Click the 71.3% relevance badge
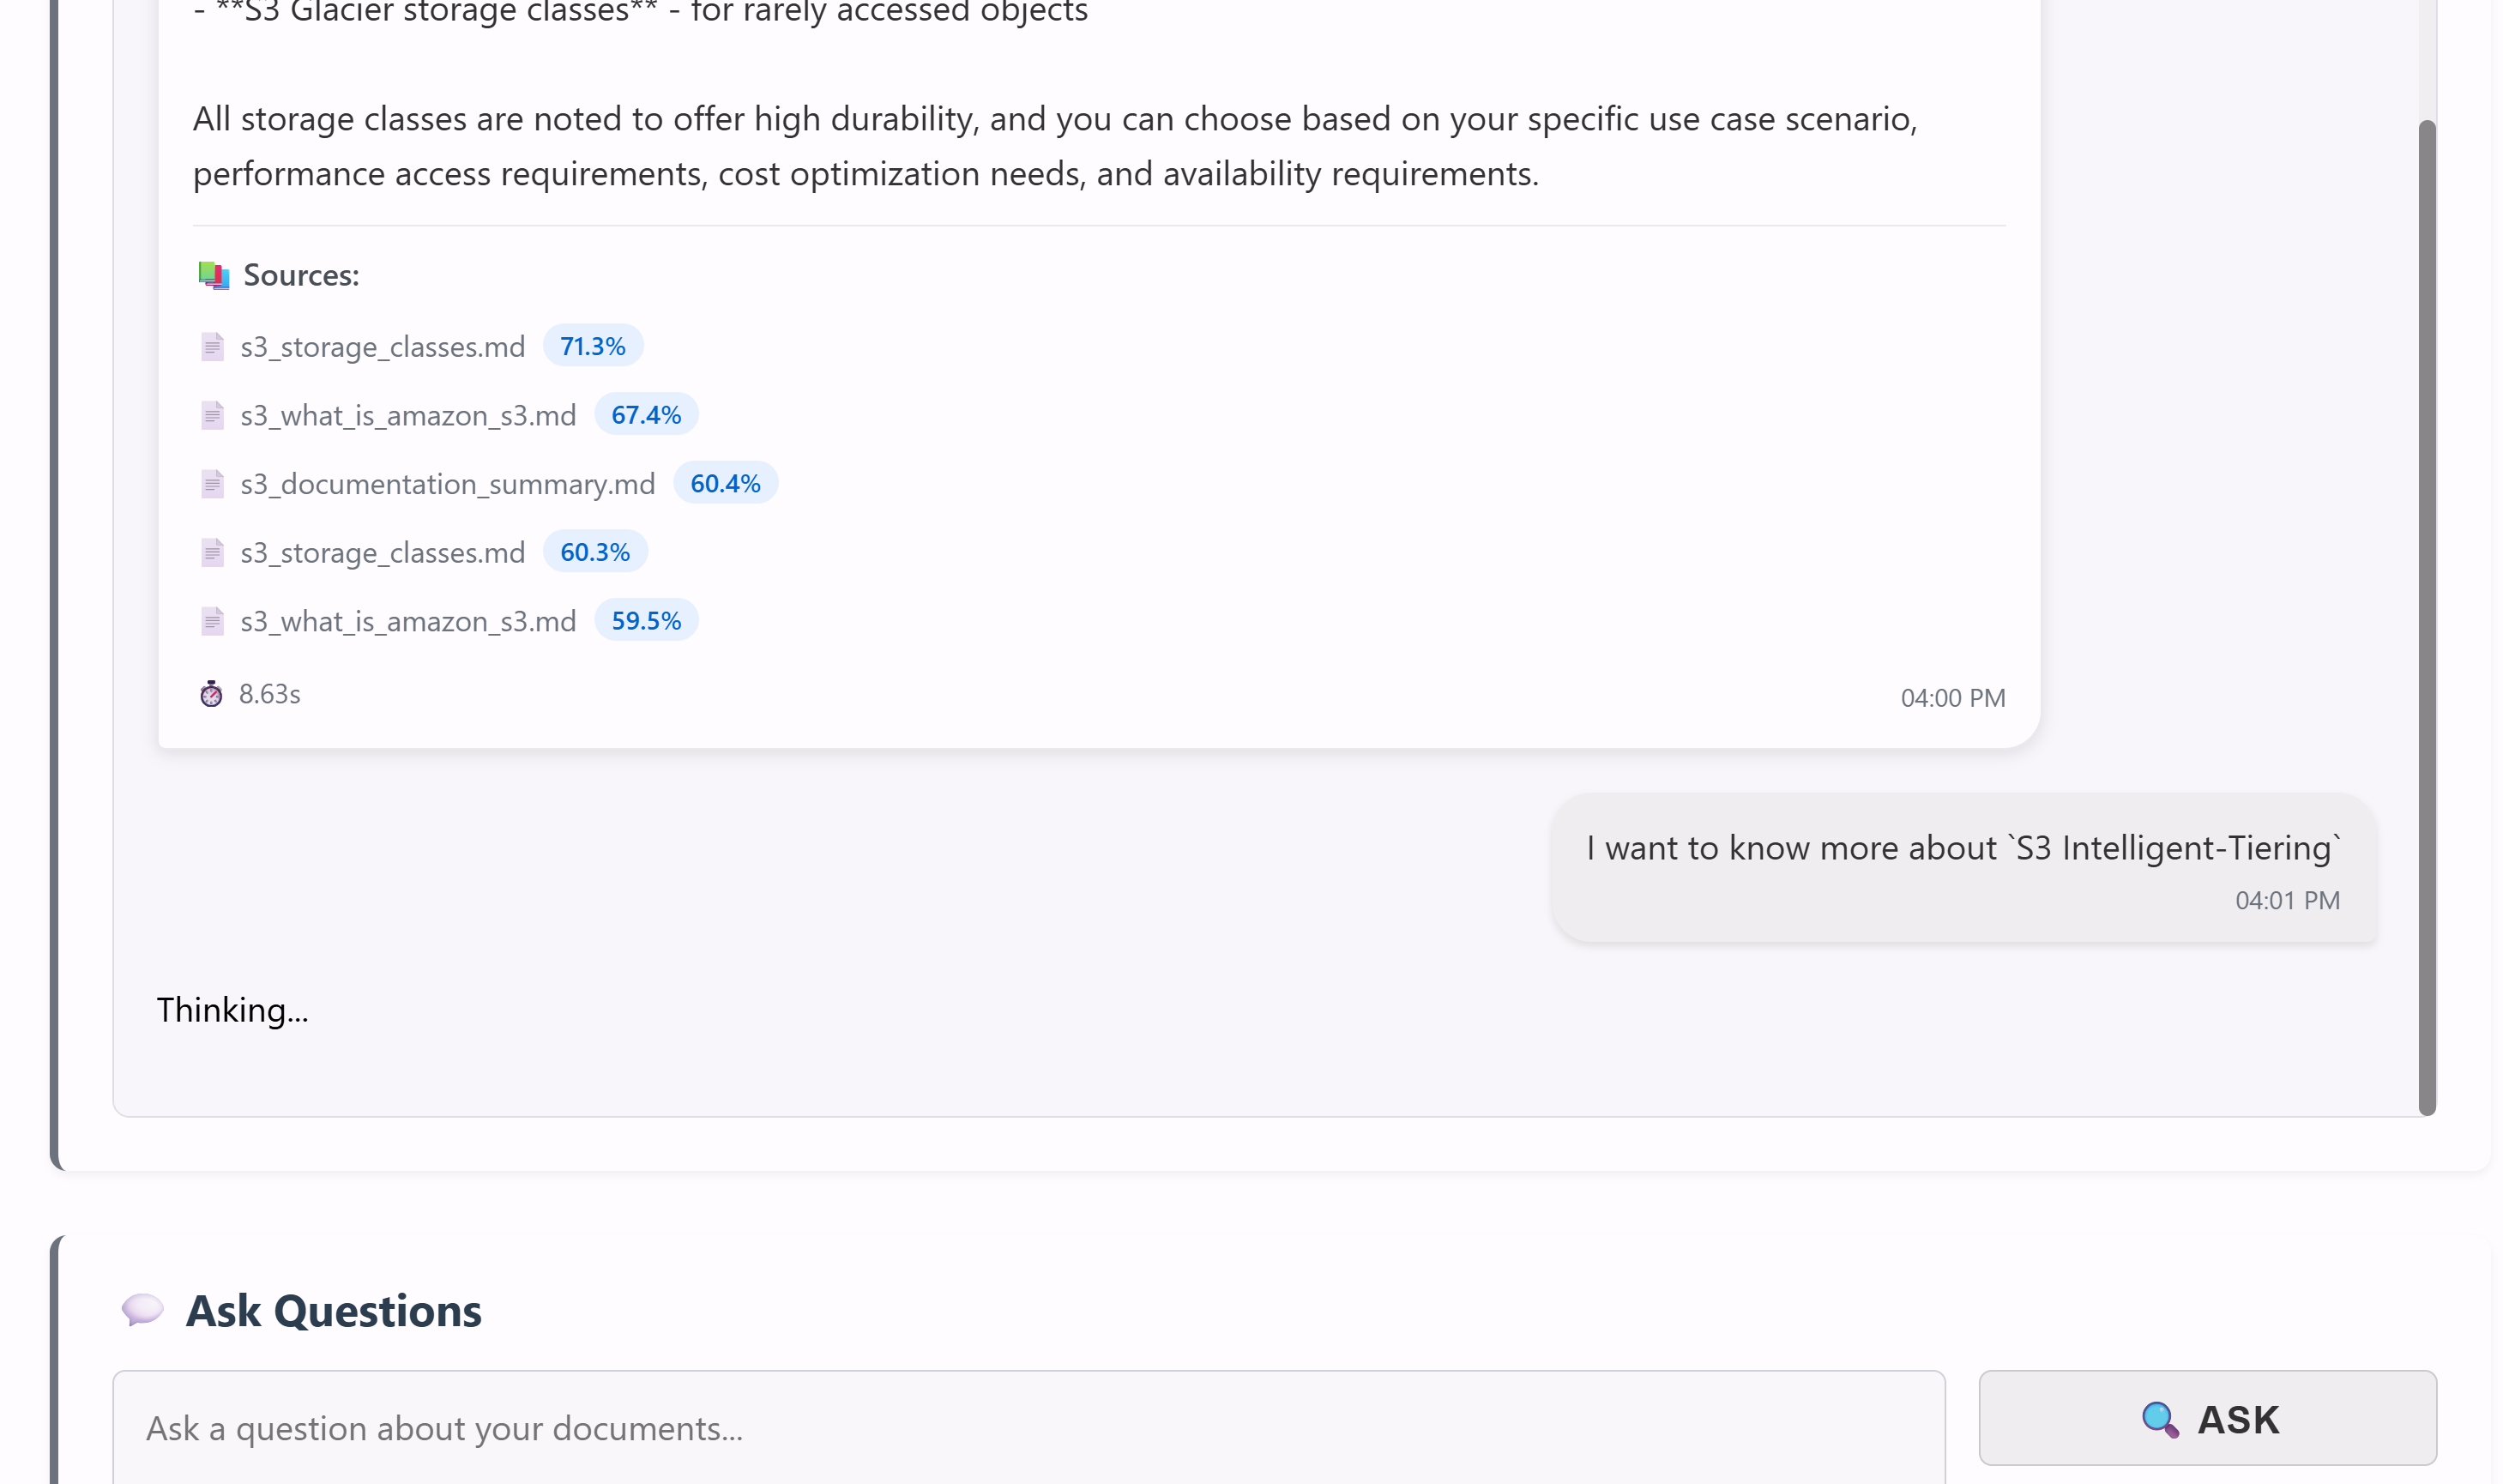Image resolution: width=2503 pixels, height=1484 pixels. [592, 346]
